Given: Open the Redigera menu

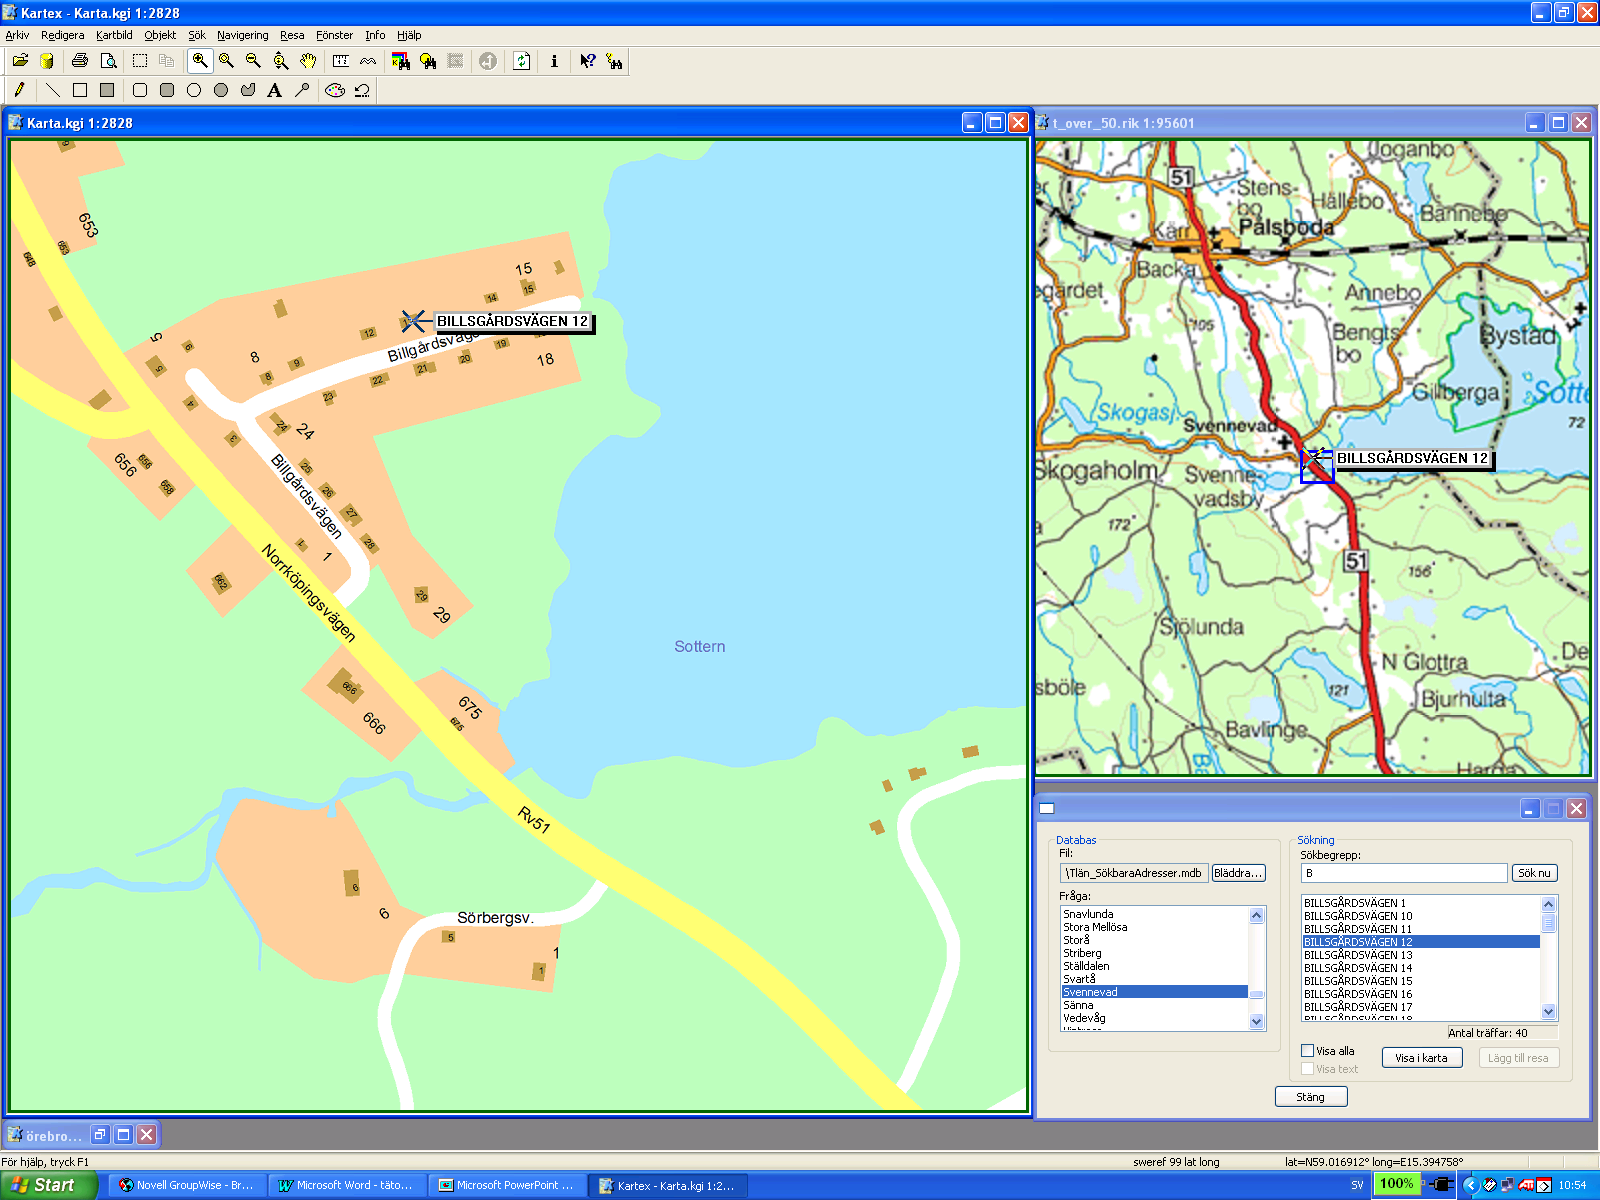Looking at the screenshot, I should [62, 35].
